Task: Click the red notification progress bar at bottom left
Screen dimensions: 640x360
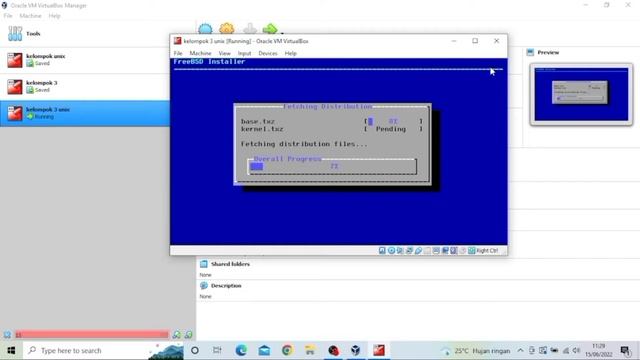Action: pyautogui.click(x=92, y=335)
